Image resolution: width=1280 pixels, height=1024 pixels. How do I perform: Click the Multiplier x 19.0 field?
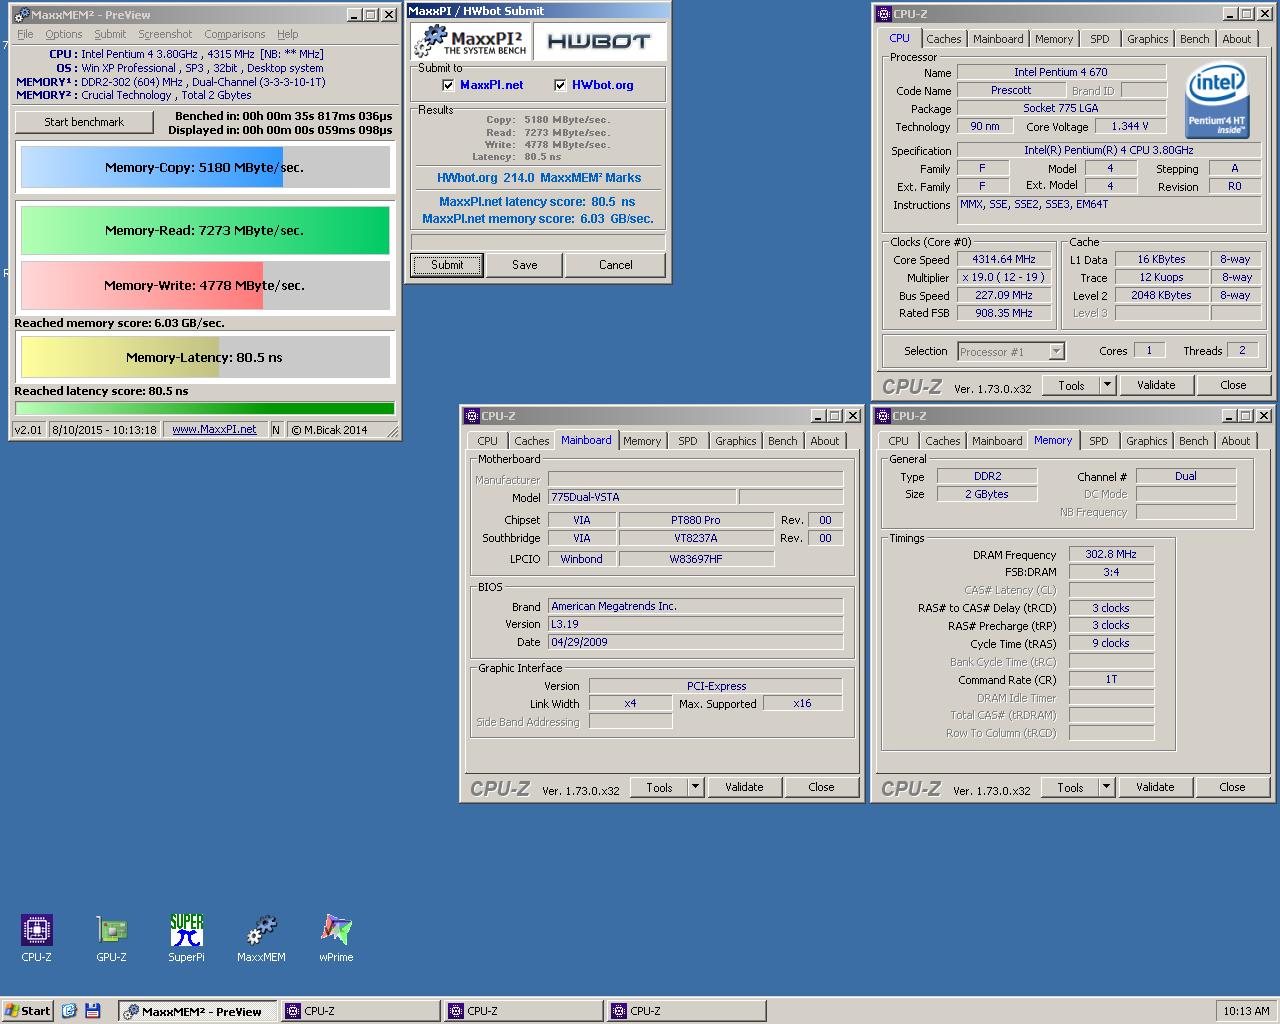click(1004, 277)
